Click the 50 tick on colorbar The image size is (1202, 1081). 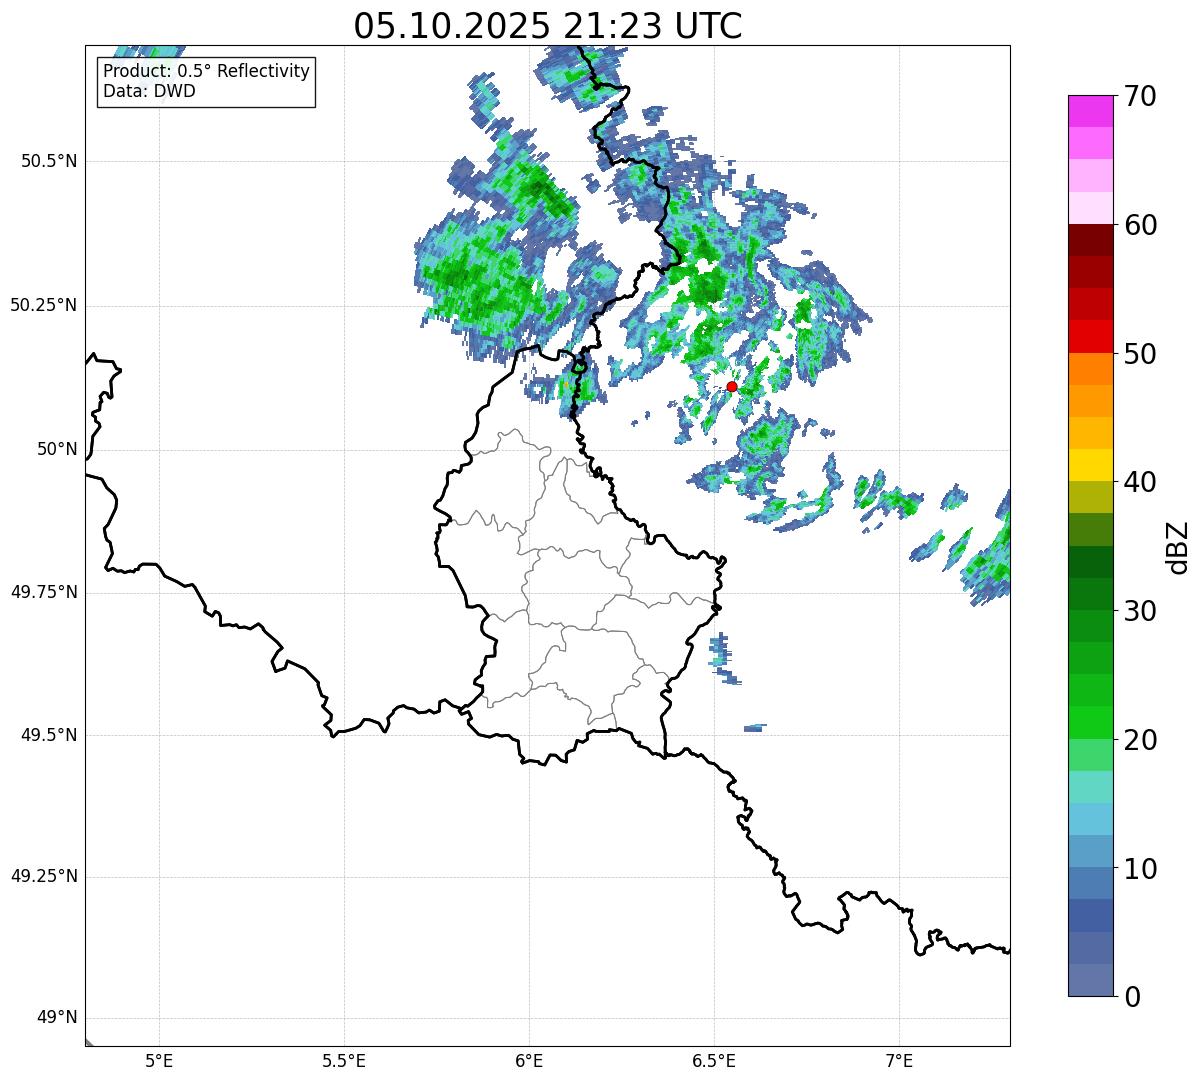(1141, 354)
